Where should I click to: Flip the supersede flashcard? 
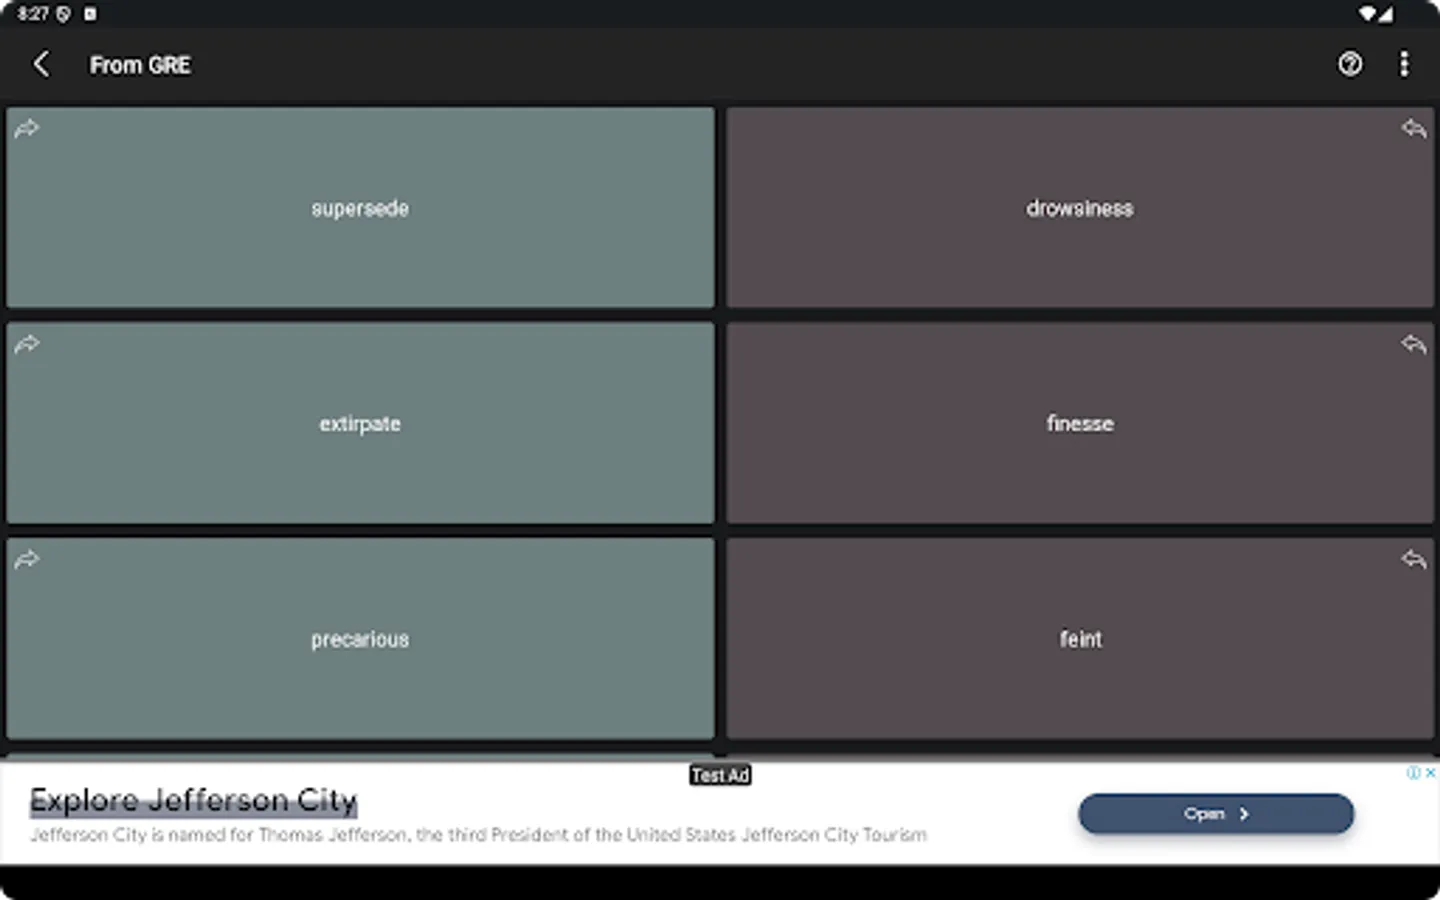click(360, 207)
